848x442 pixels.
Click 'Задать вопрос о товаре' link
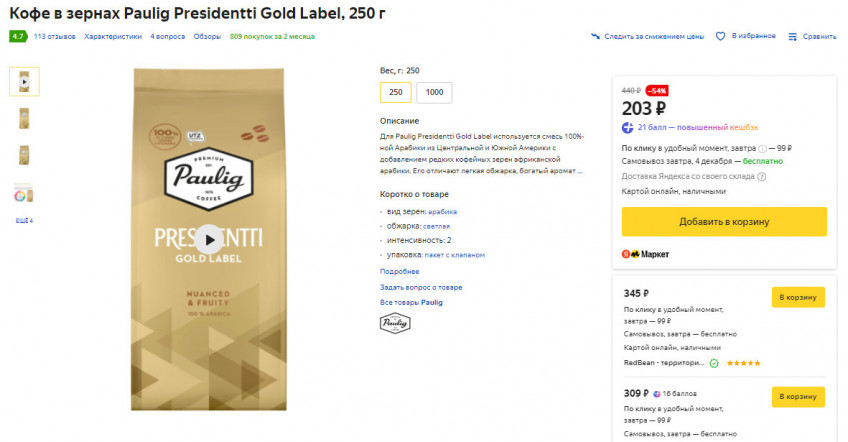tap(421, 287)
